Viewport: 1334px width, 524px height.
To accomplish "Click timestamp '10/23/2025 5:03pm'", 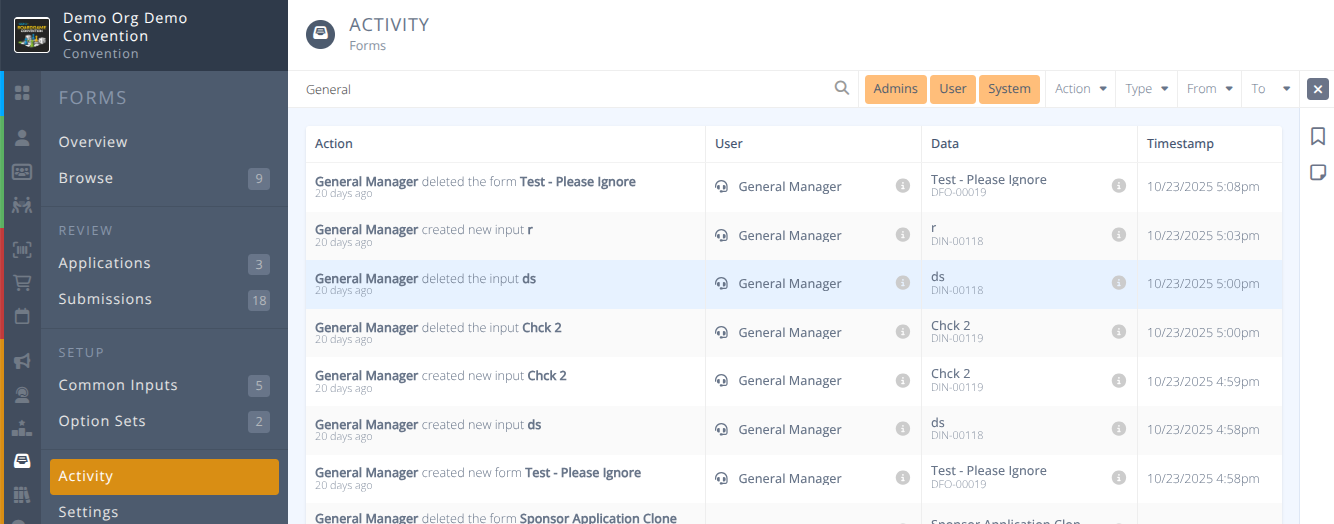I will point(1203,235).
